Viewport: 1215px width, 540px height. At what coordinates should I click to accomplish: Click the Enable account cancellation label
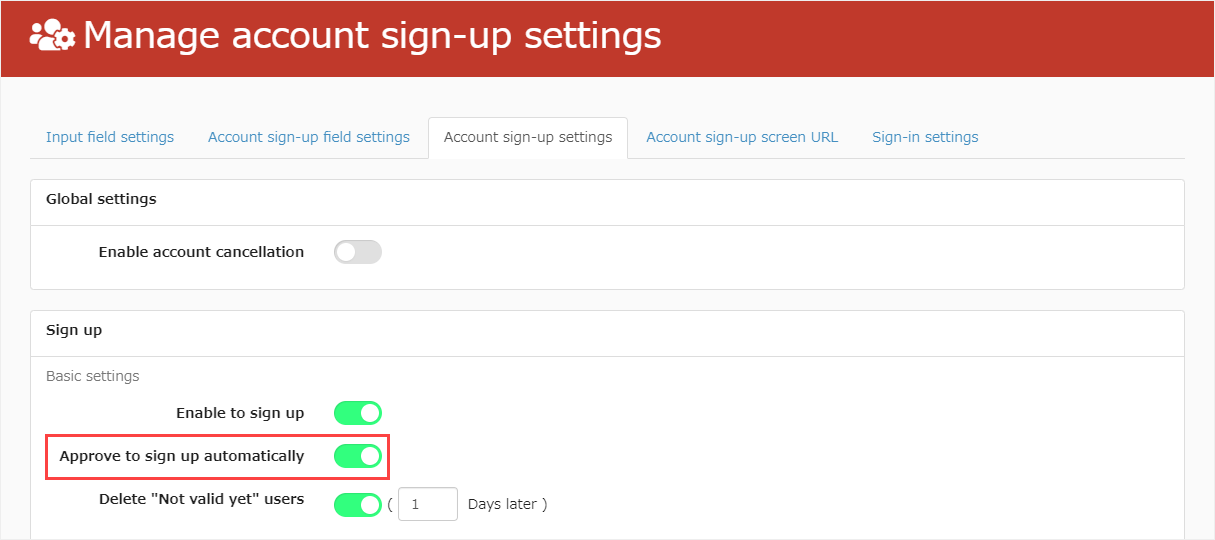click(x=201, y=252)
